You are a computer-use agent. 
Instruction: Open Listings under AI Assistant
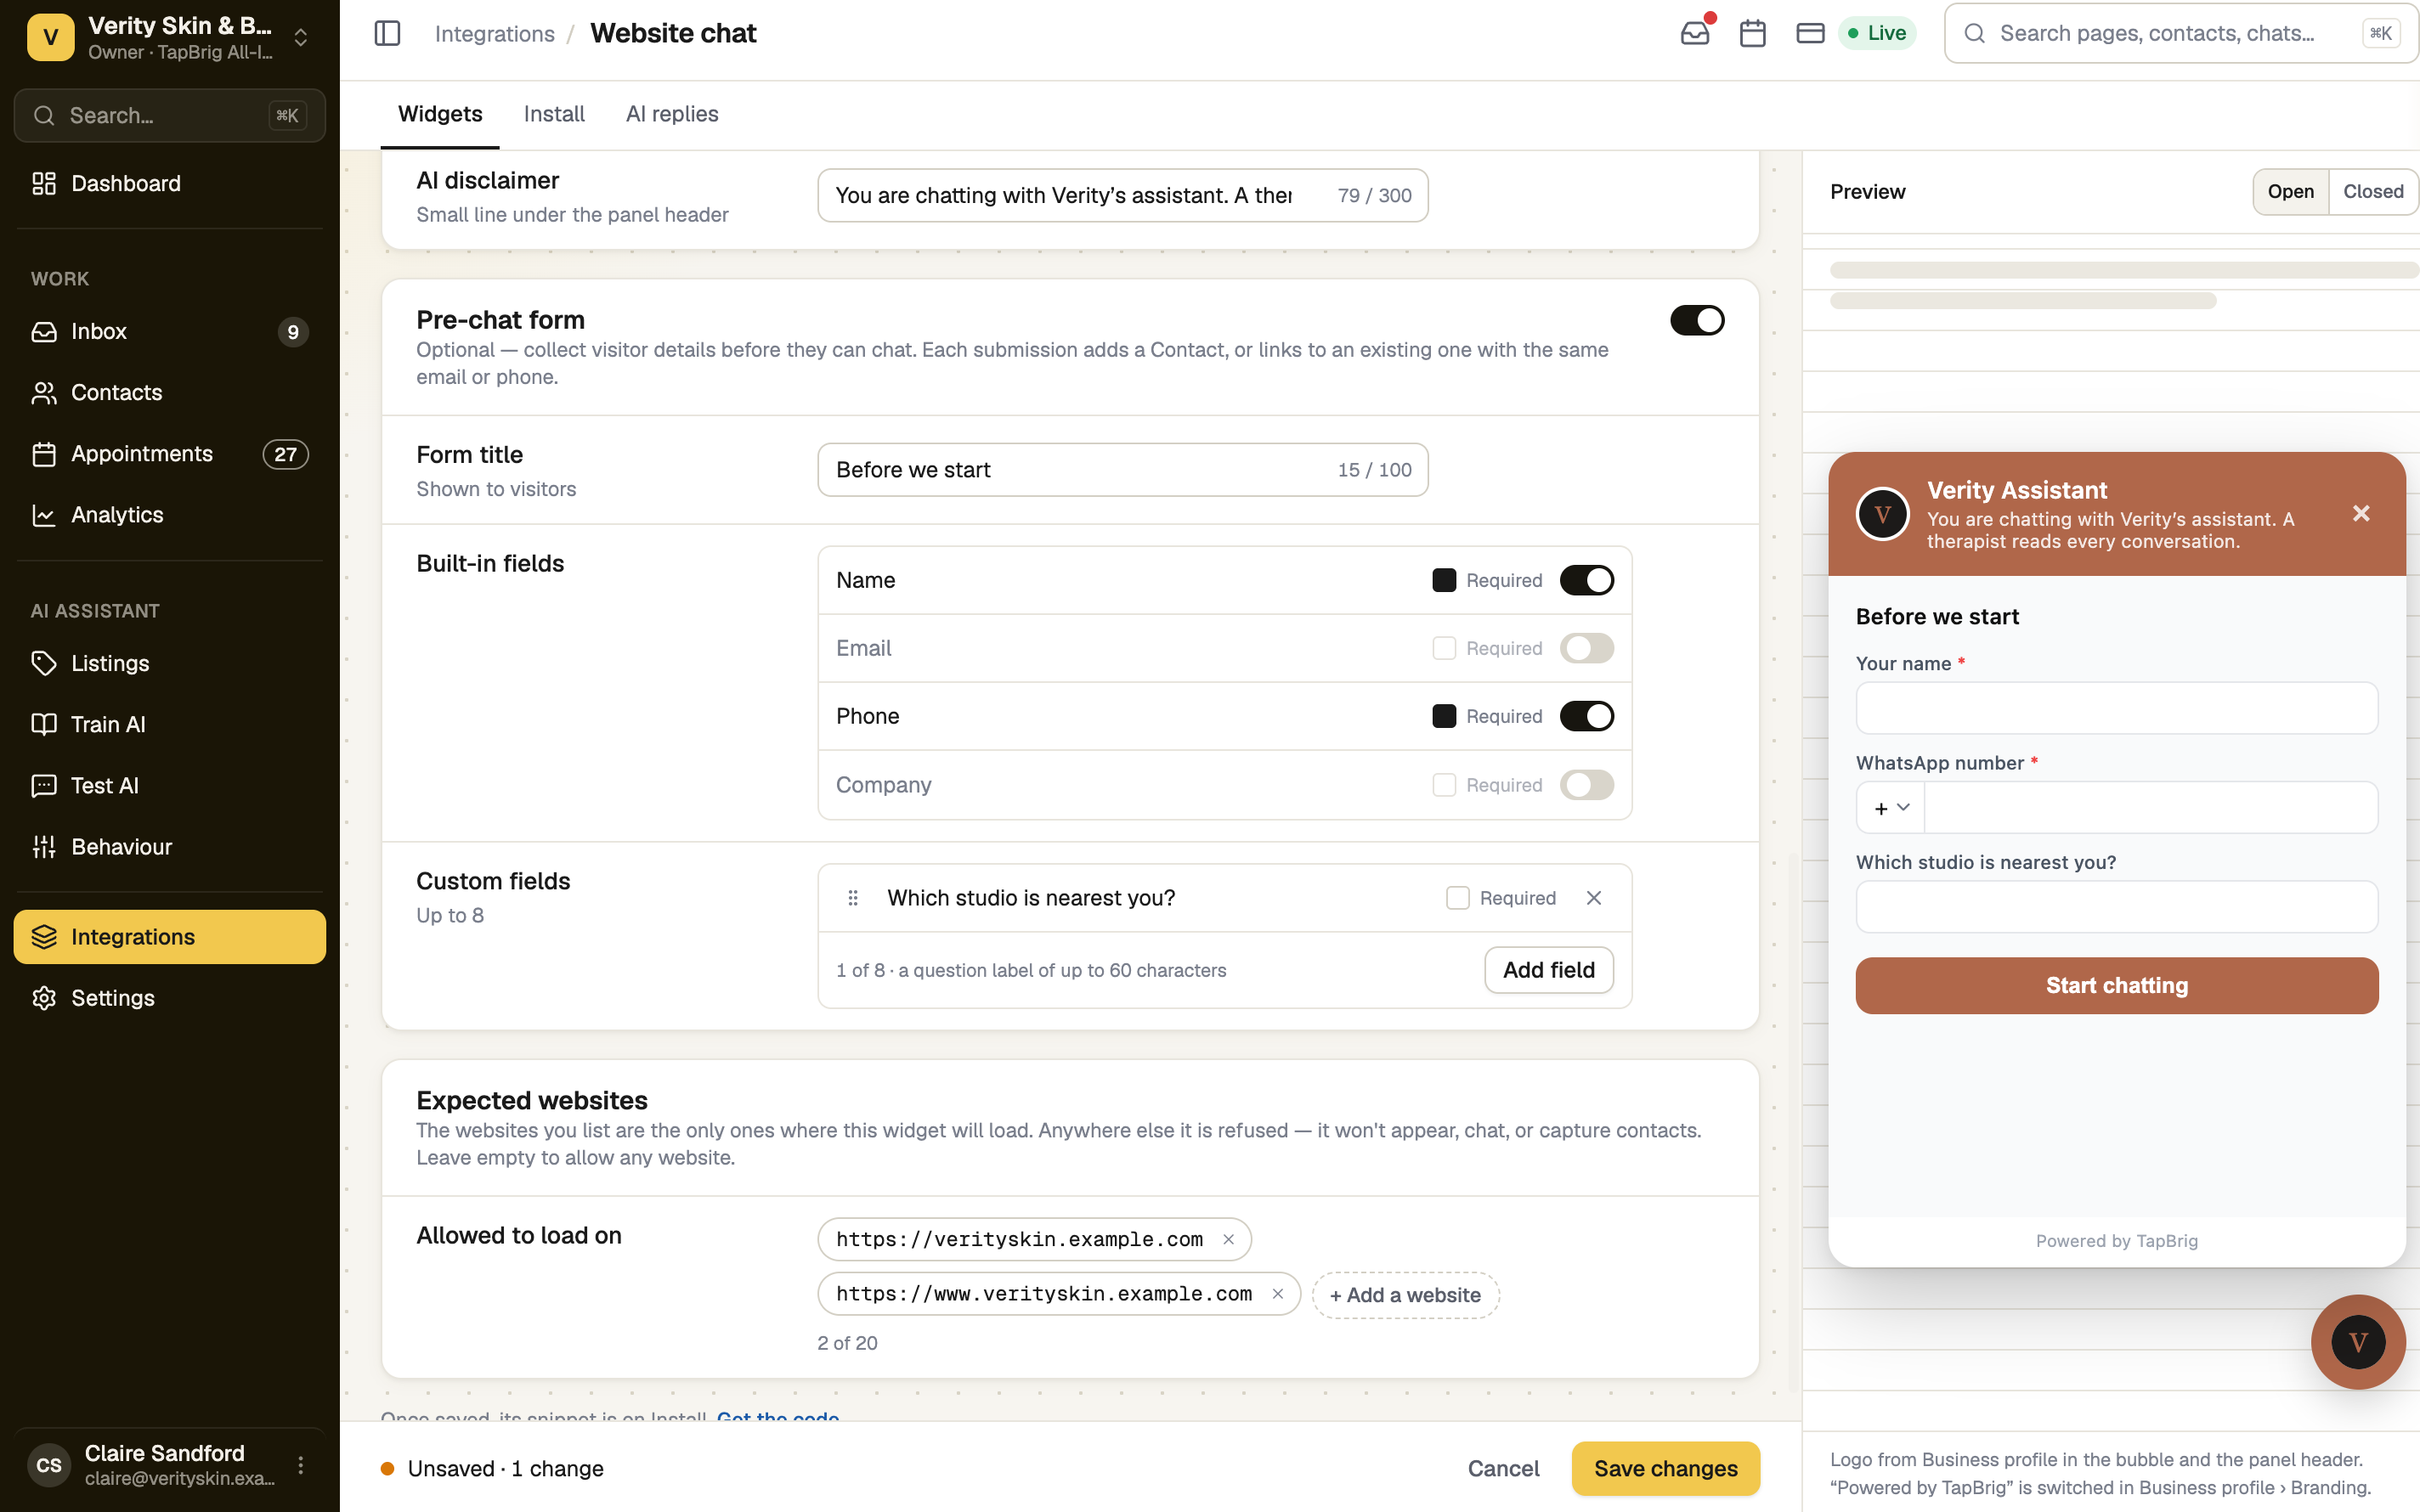(x=170, y=663)
